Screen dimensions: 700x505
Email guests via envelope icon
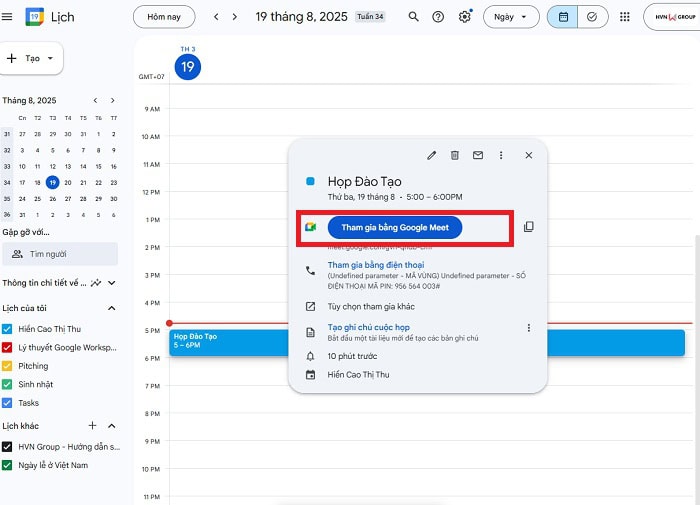click(478, 155)
